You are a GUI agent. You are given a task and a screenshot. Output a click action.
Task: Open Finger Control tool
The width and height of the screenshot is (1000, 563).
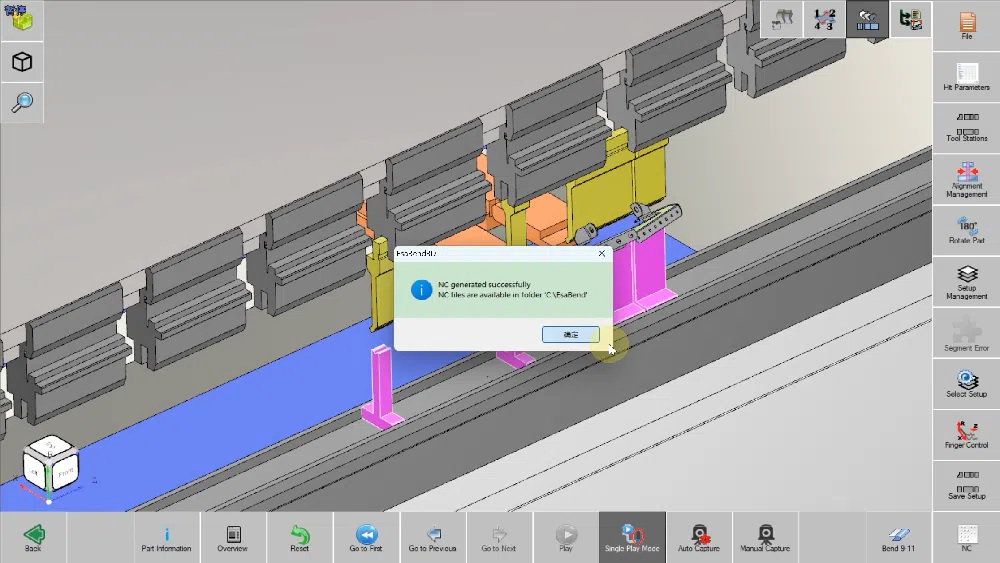pyautogui.click(x=966, y=435)
